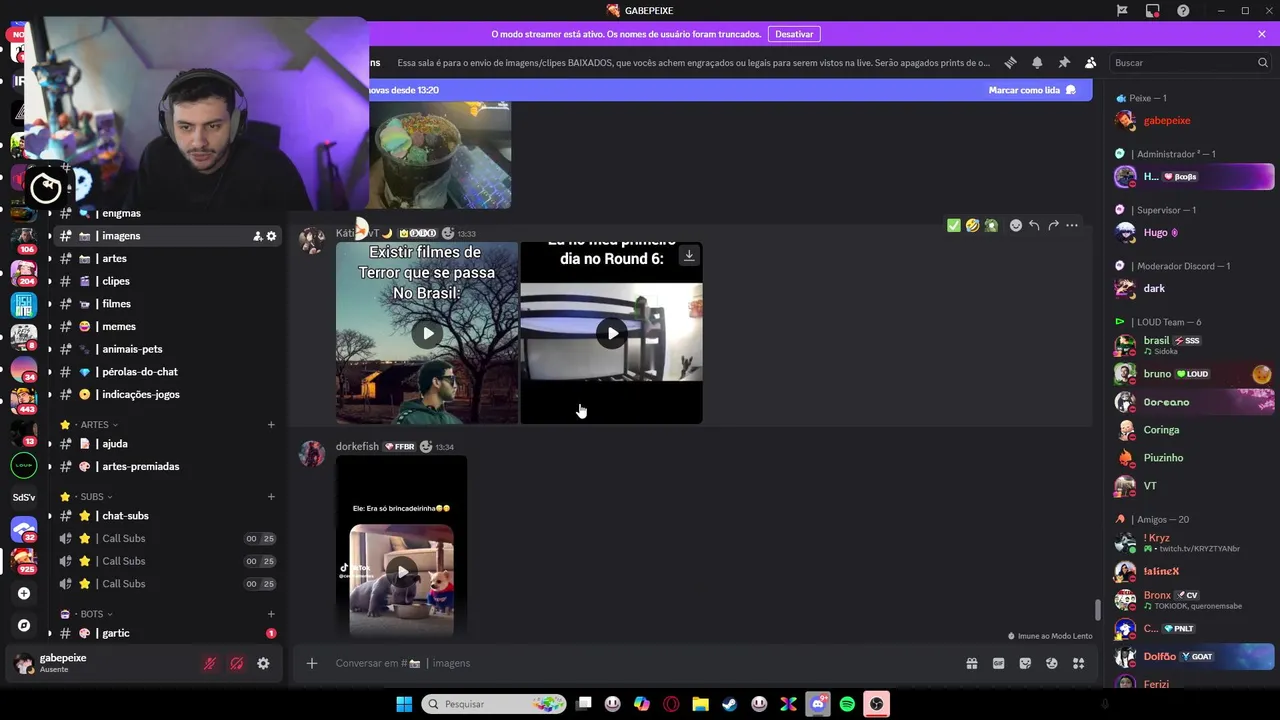The width and height of the screenshot is (1280, 720).
Task: Create a channel in BOTS category
Action: pyautogui.click(x=271, y=614)
